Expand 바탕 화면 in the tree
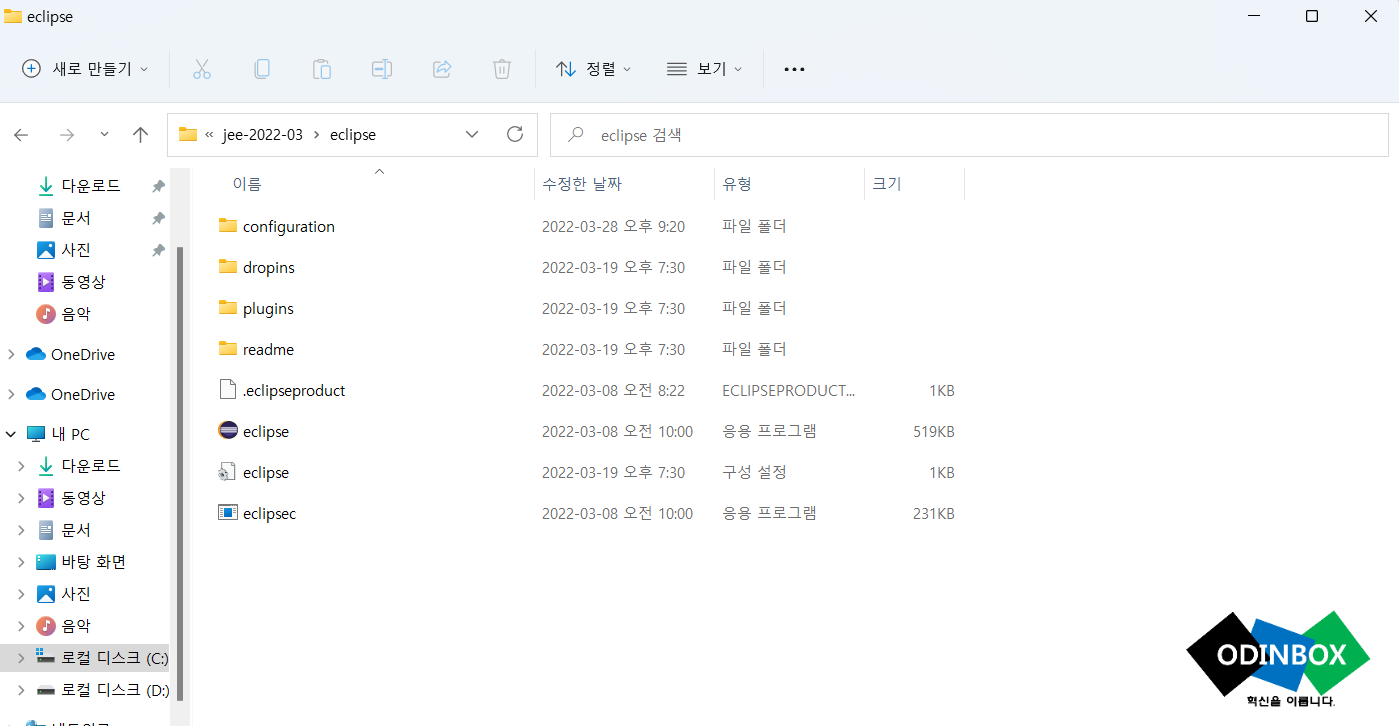The height and width of the screenshot is (726, 1399). click(22, 562)
